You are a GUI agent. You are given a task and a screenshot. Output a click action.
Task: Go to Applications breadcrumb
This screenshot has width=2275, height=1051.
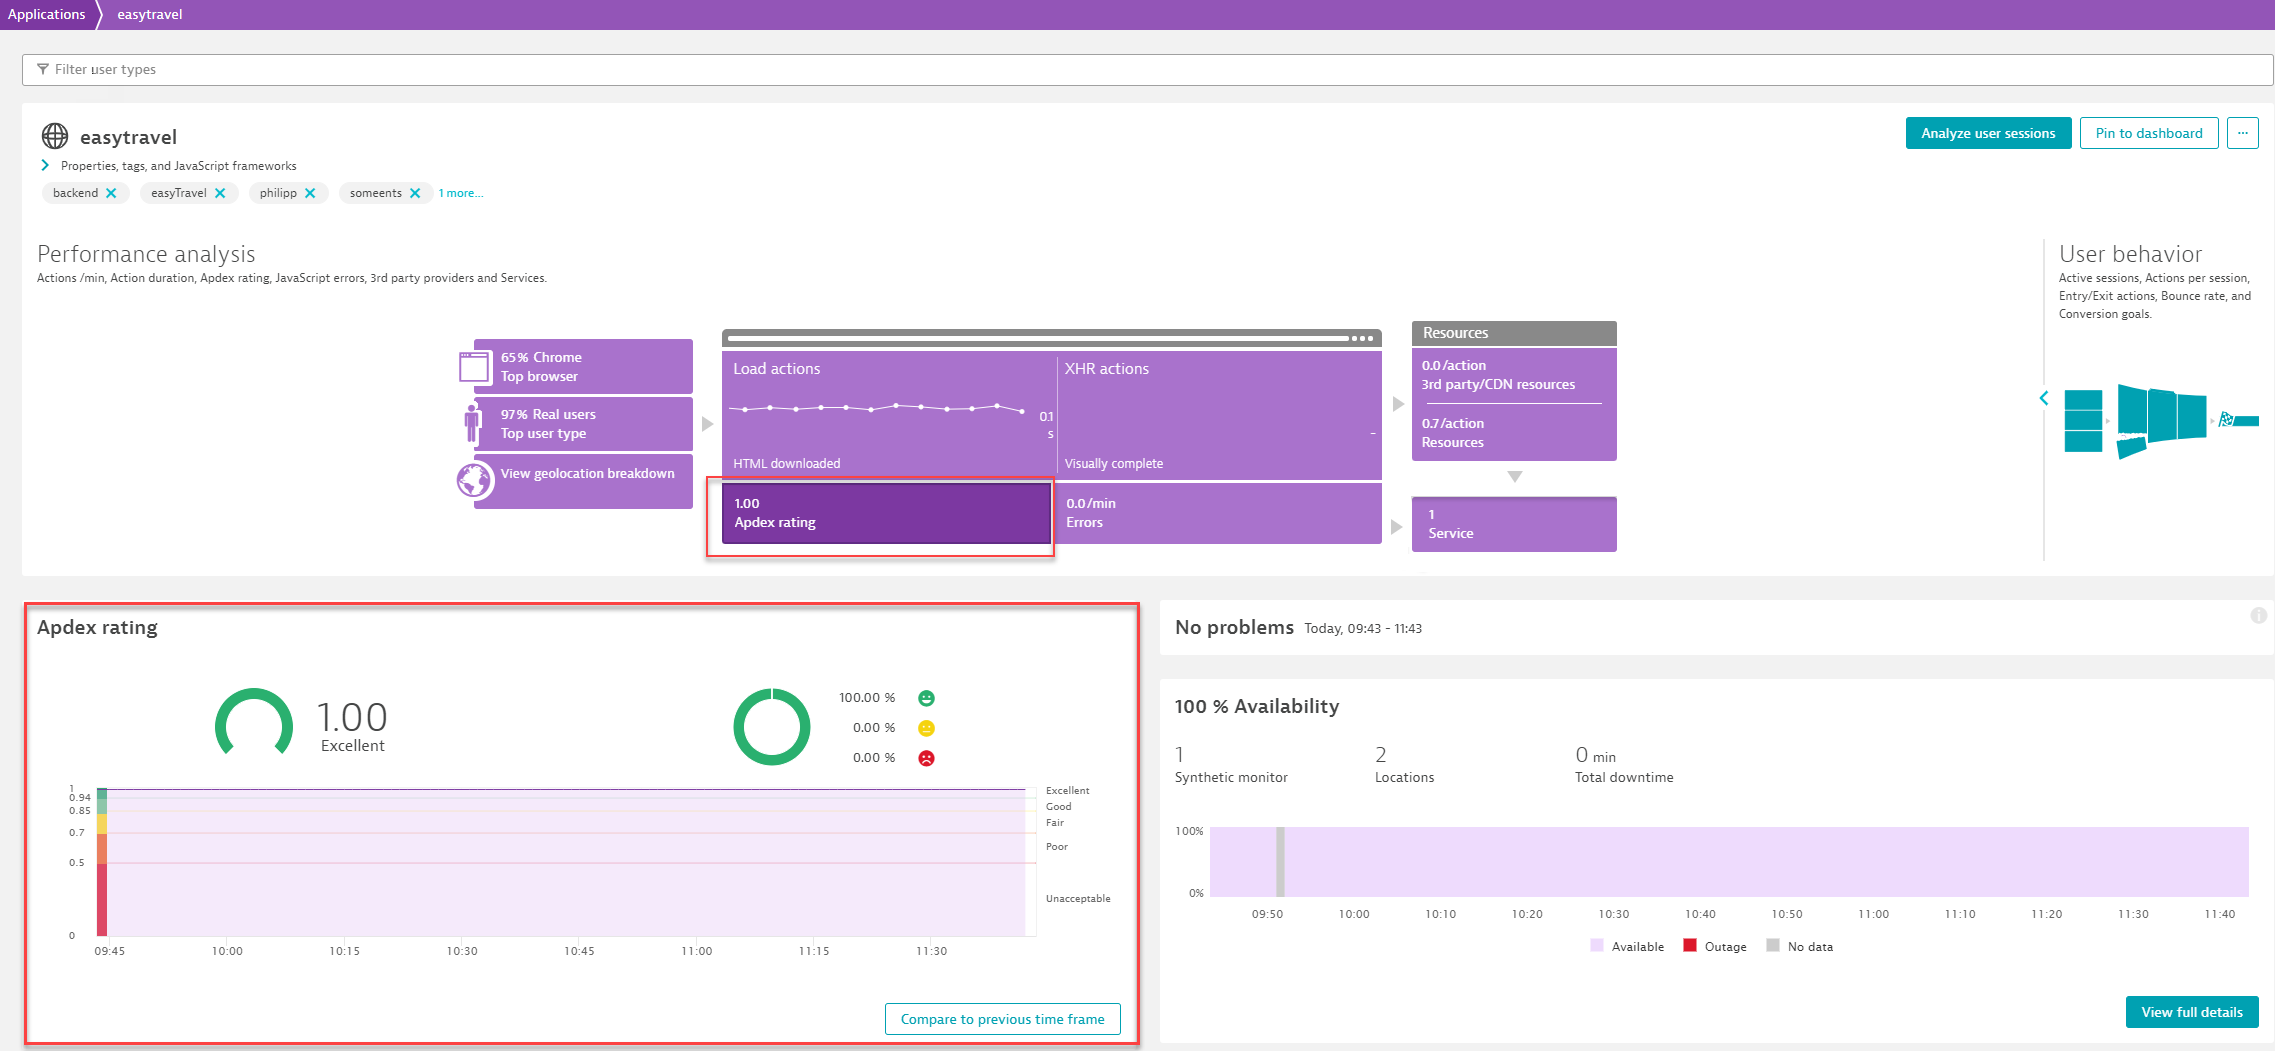[x=47, y=14]
